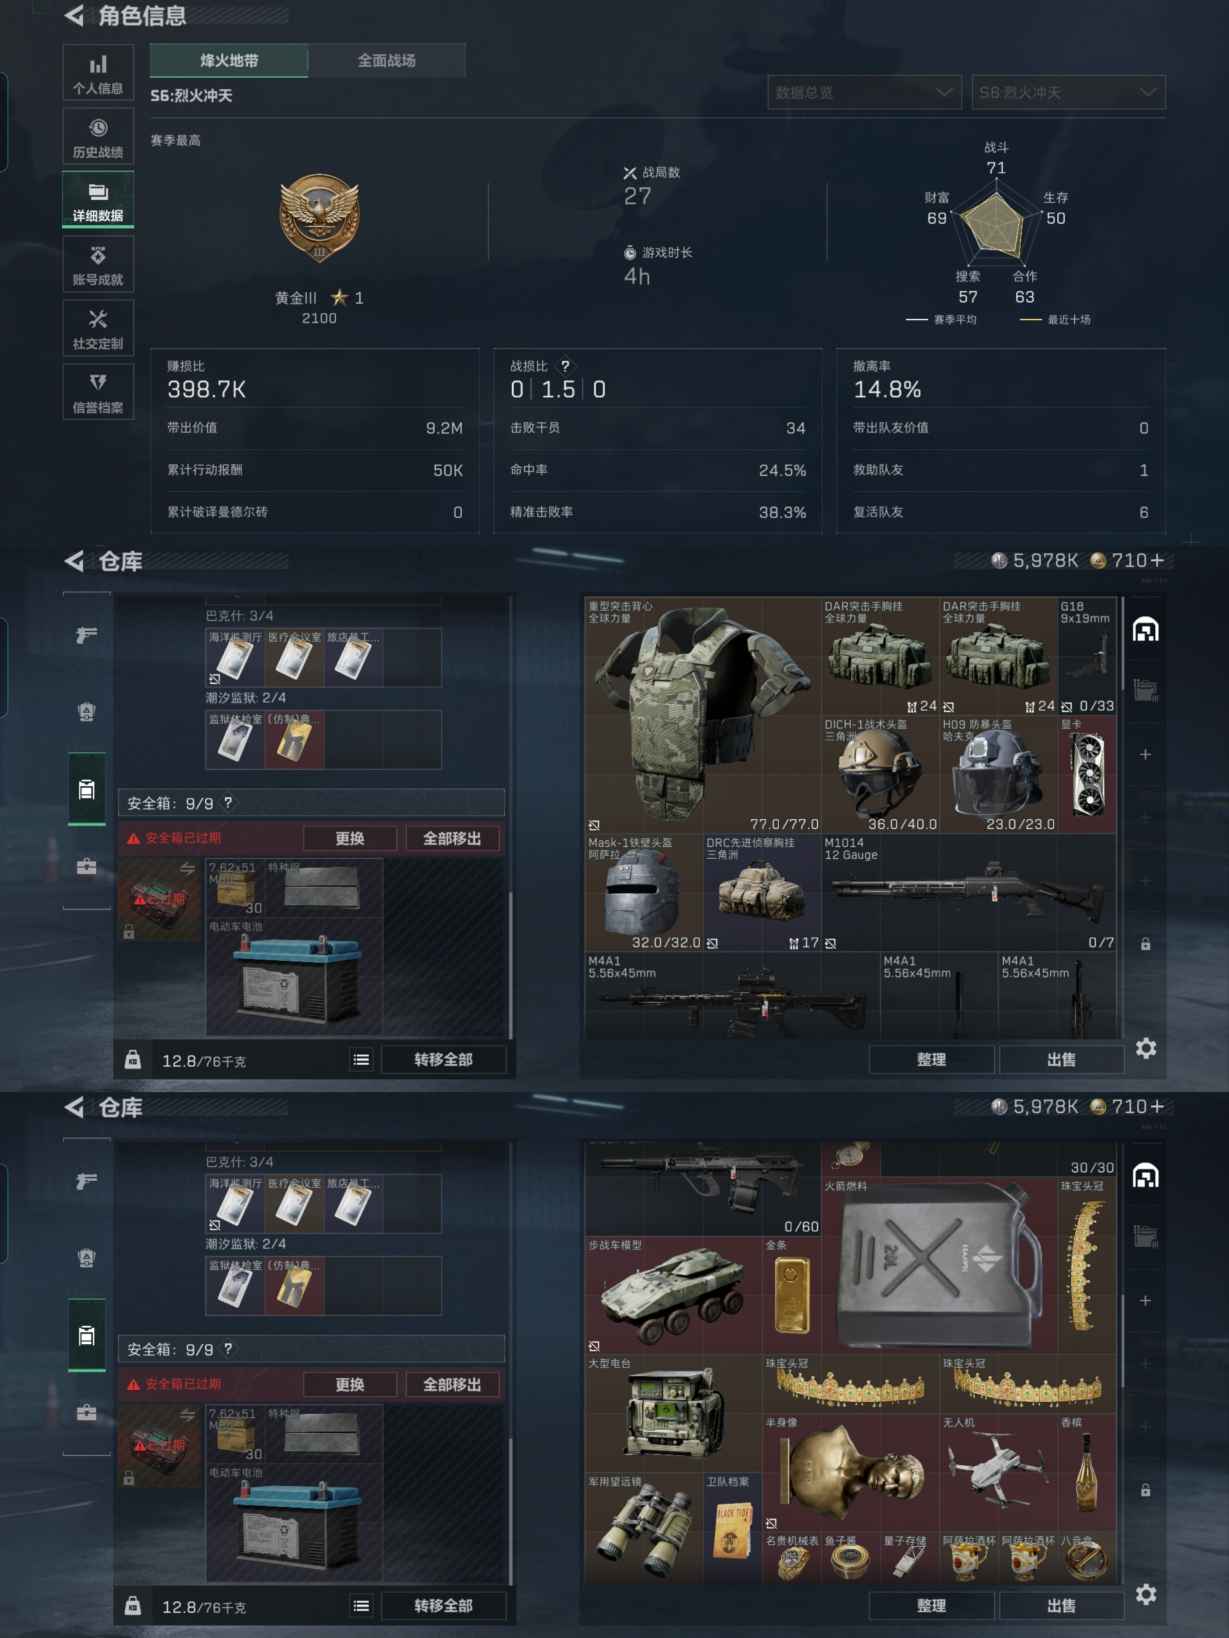
Task: Open 社交定制 social customization icon
Action: pos(98,329)
